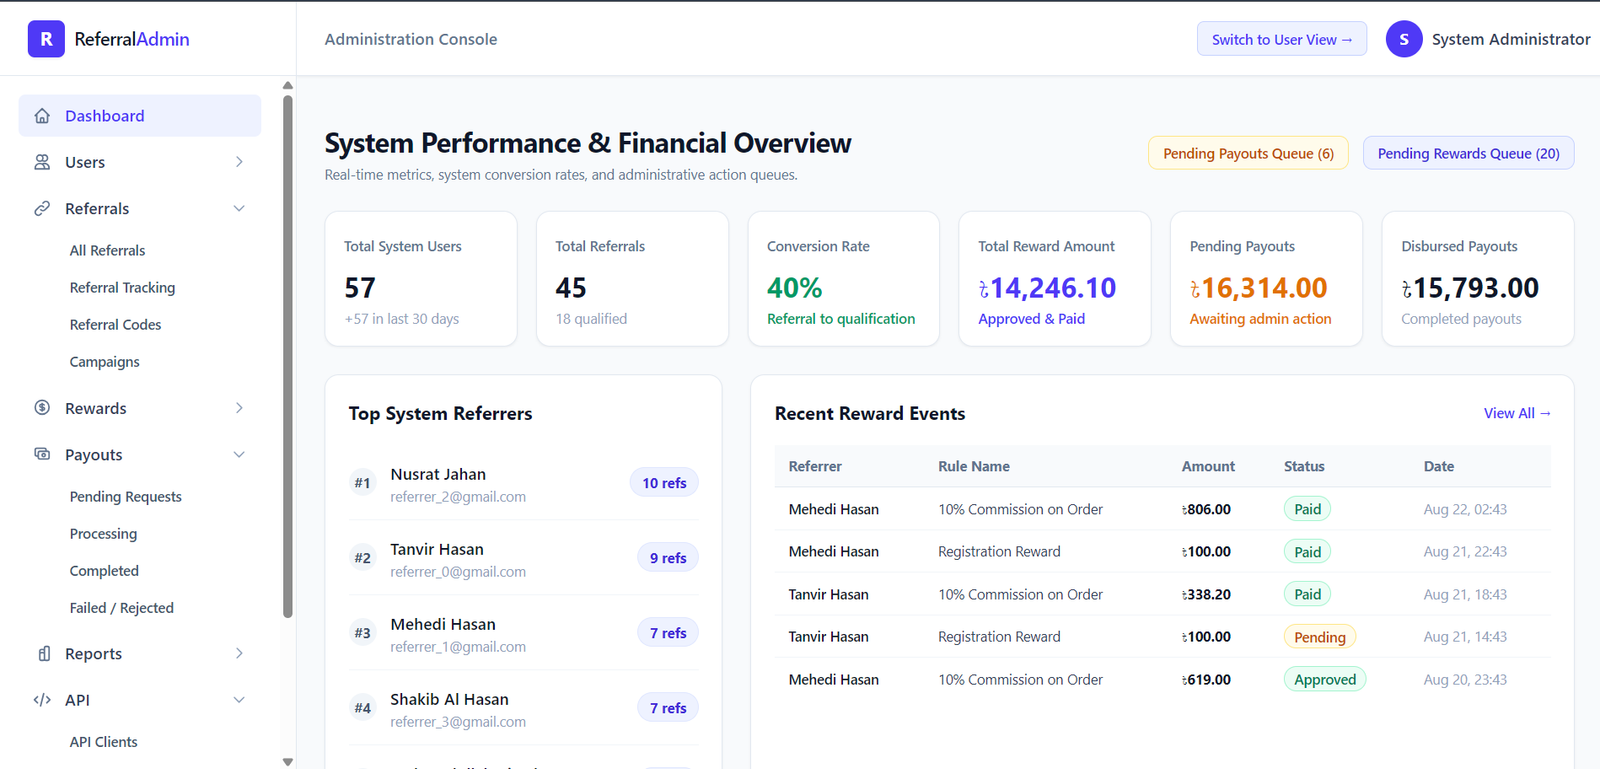Image resolution: width=1600 pixels, height=769 pixels.
Task: Expand the Reports menu chevron
Action: coord(239,654)
